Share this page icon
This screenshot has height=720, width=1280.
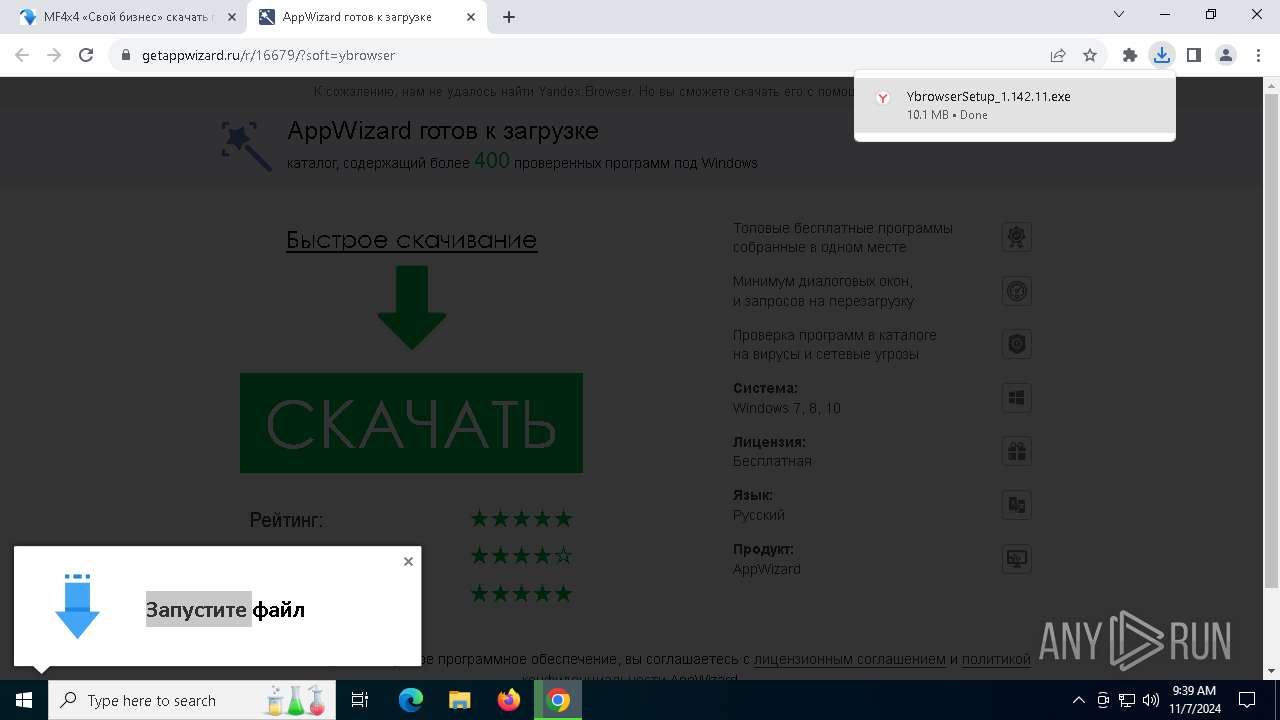[1058, 55]
